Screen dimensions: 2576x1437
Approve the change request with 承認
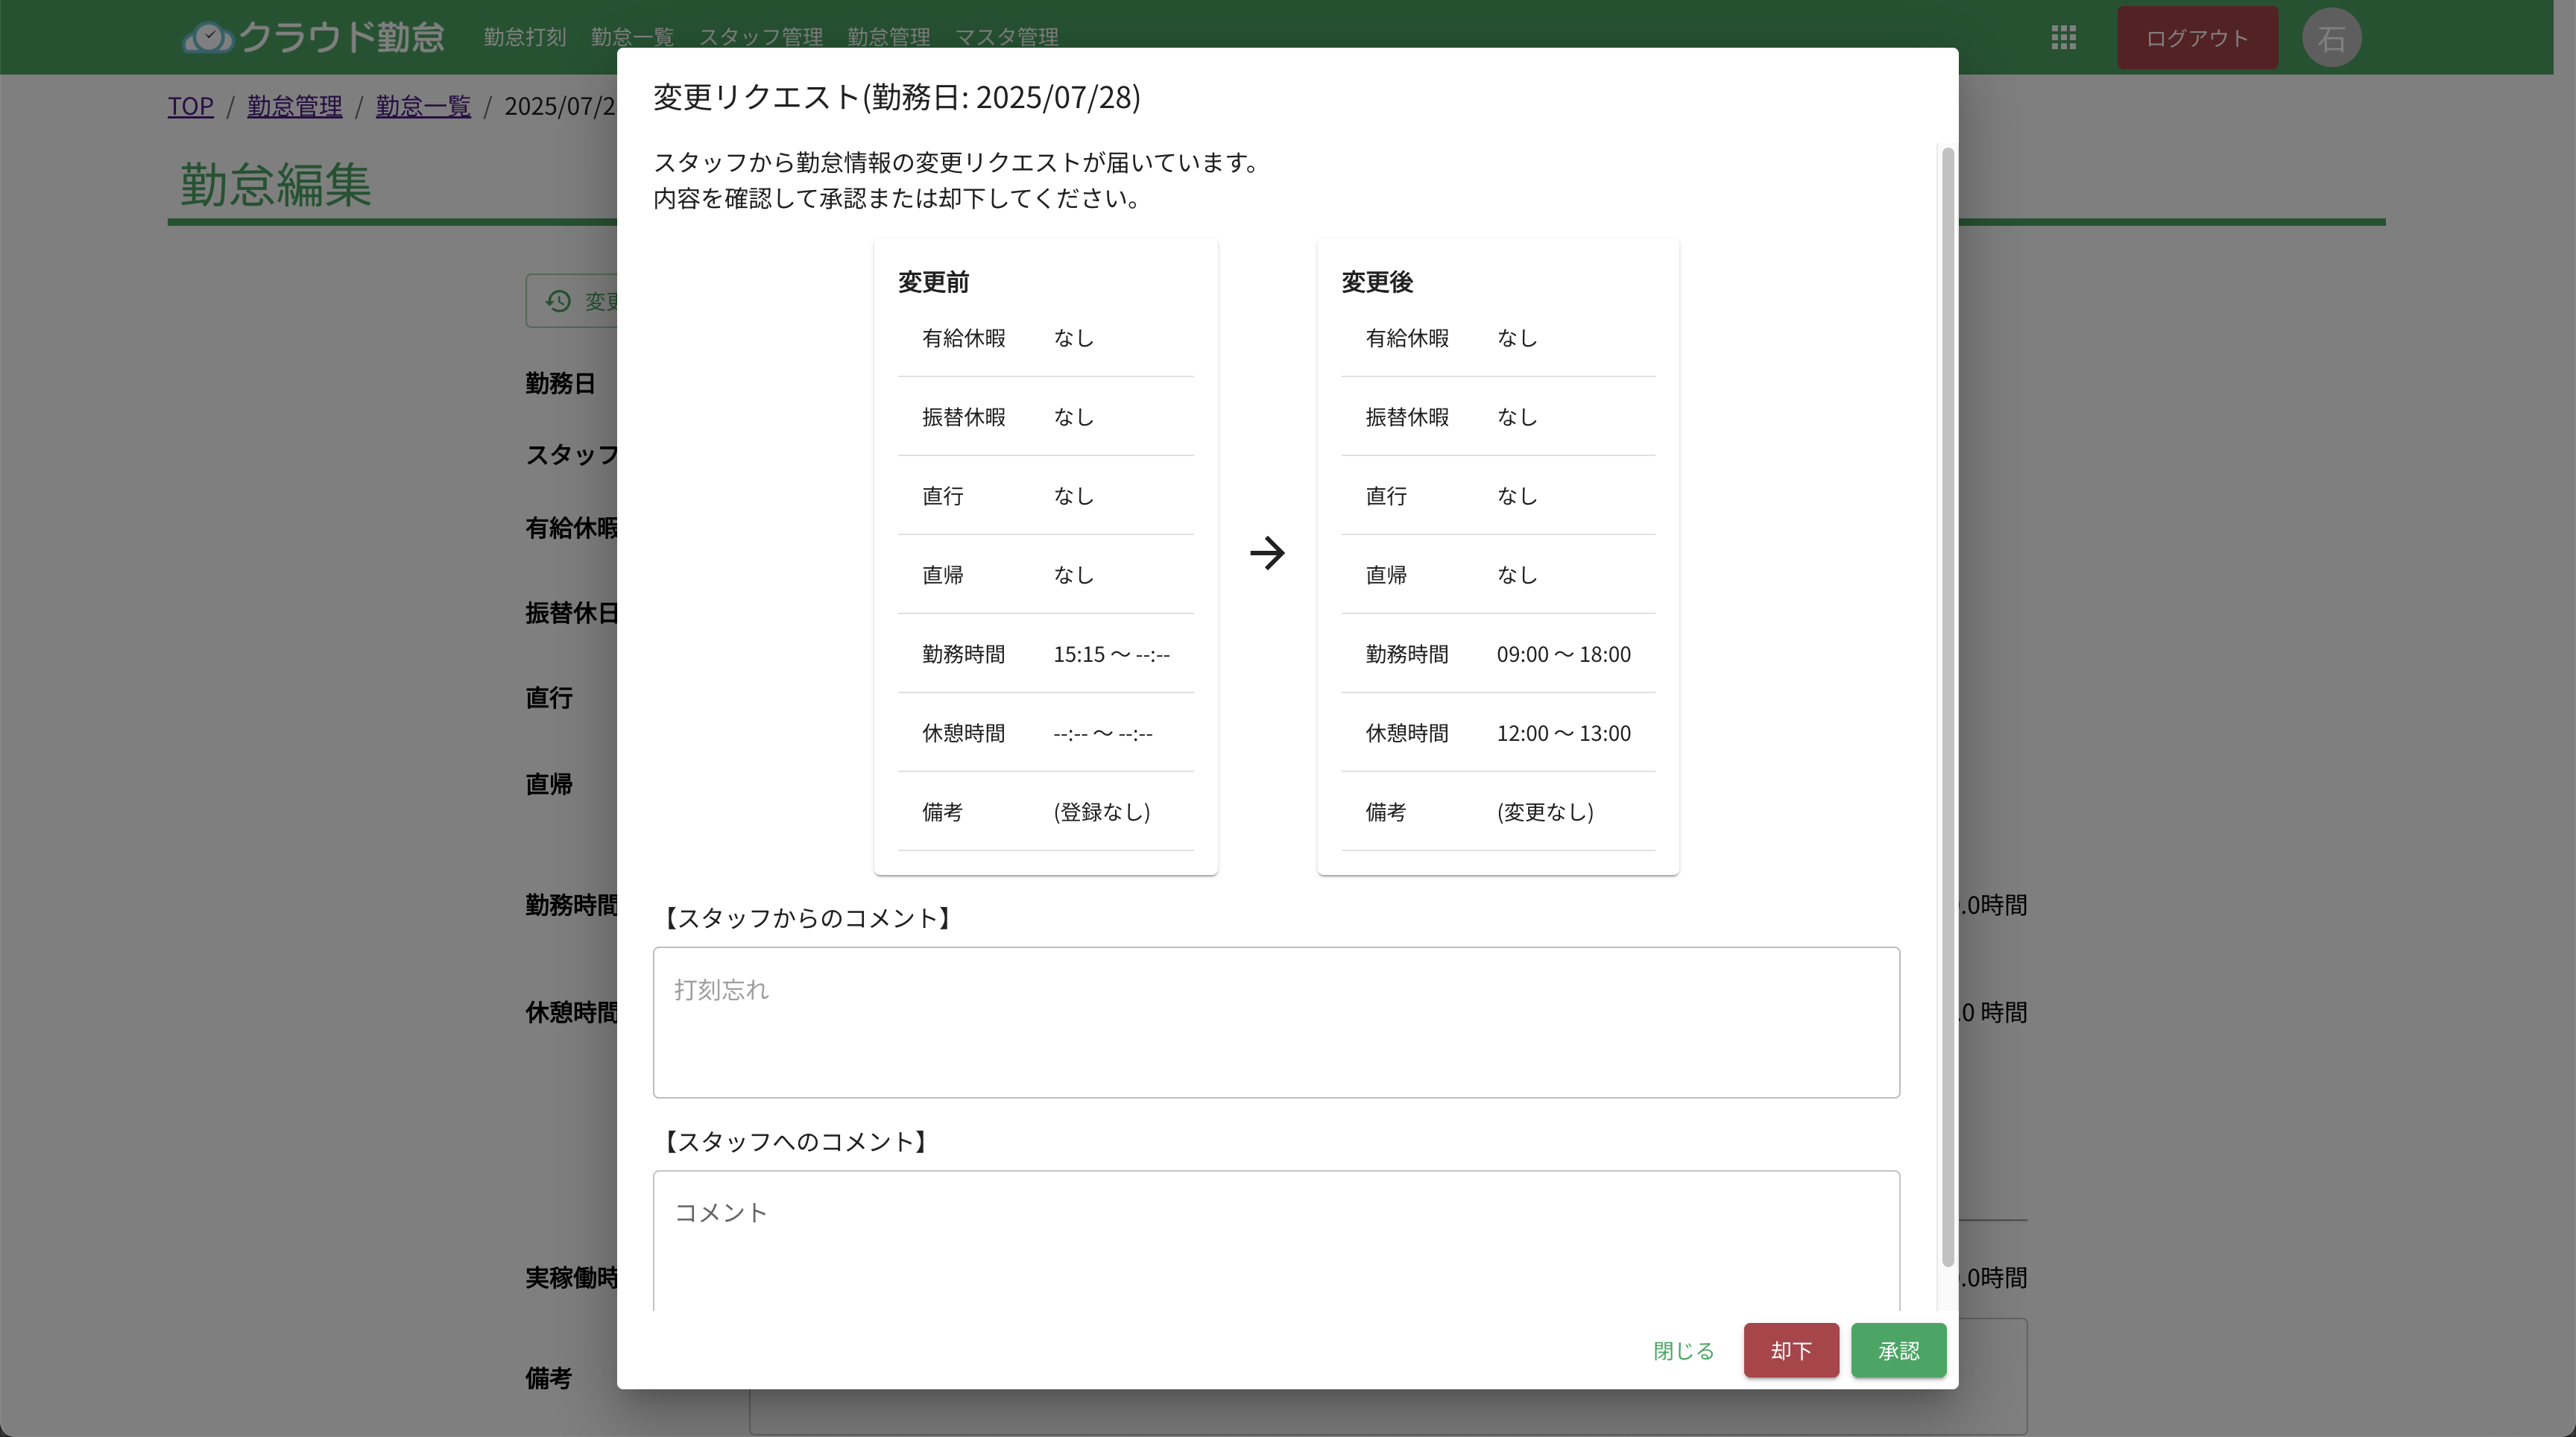coord(1898,1350)
